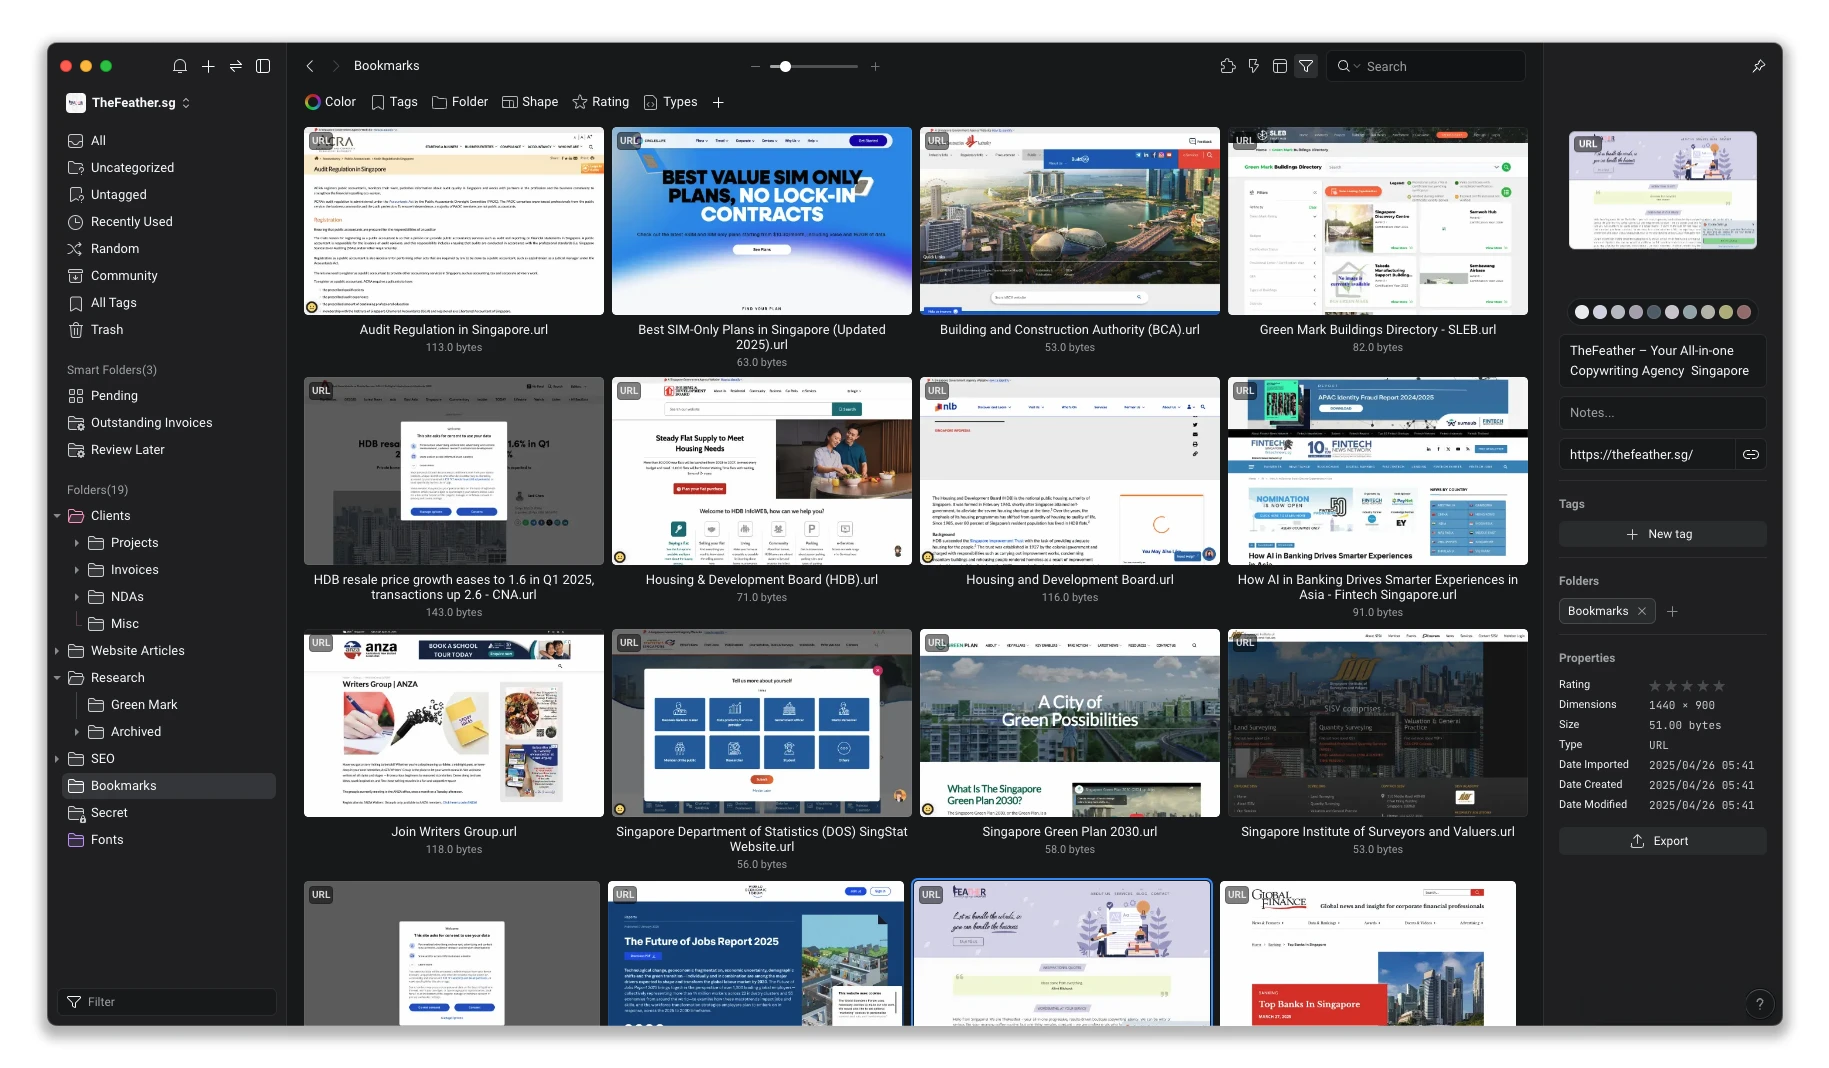Expand the Archived folder

coord(77,732)
